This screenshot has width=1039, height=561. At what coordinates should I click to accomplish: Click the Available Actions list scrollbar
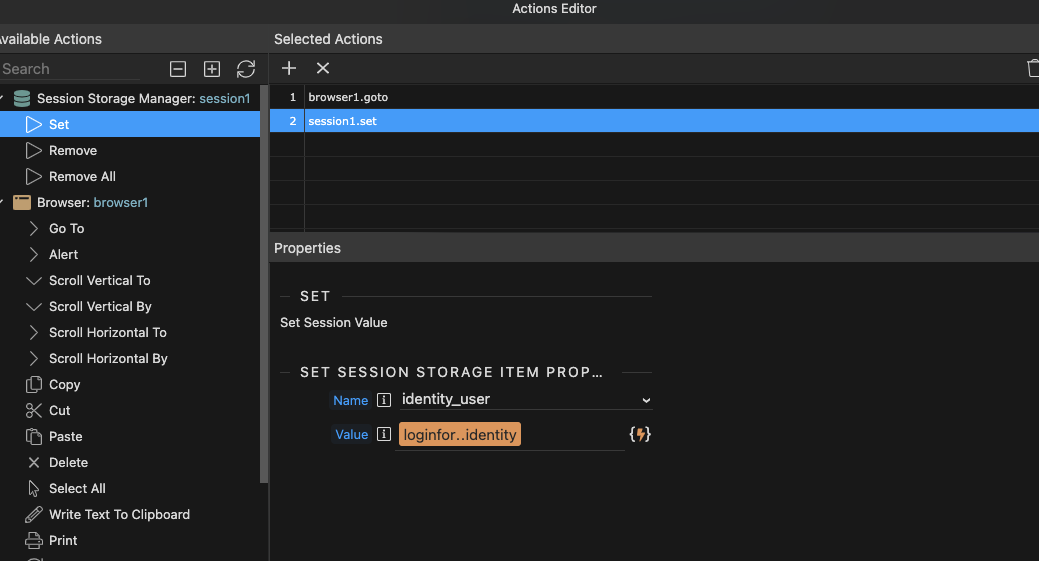(x=264, y=285)
